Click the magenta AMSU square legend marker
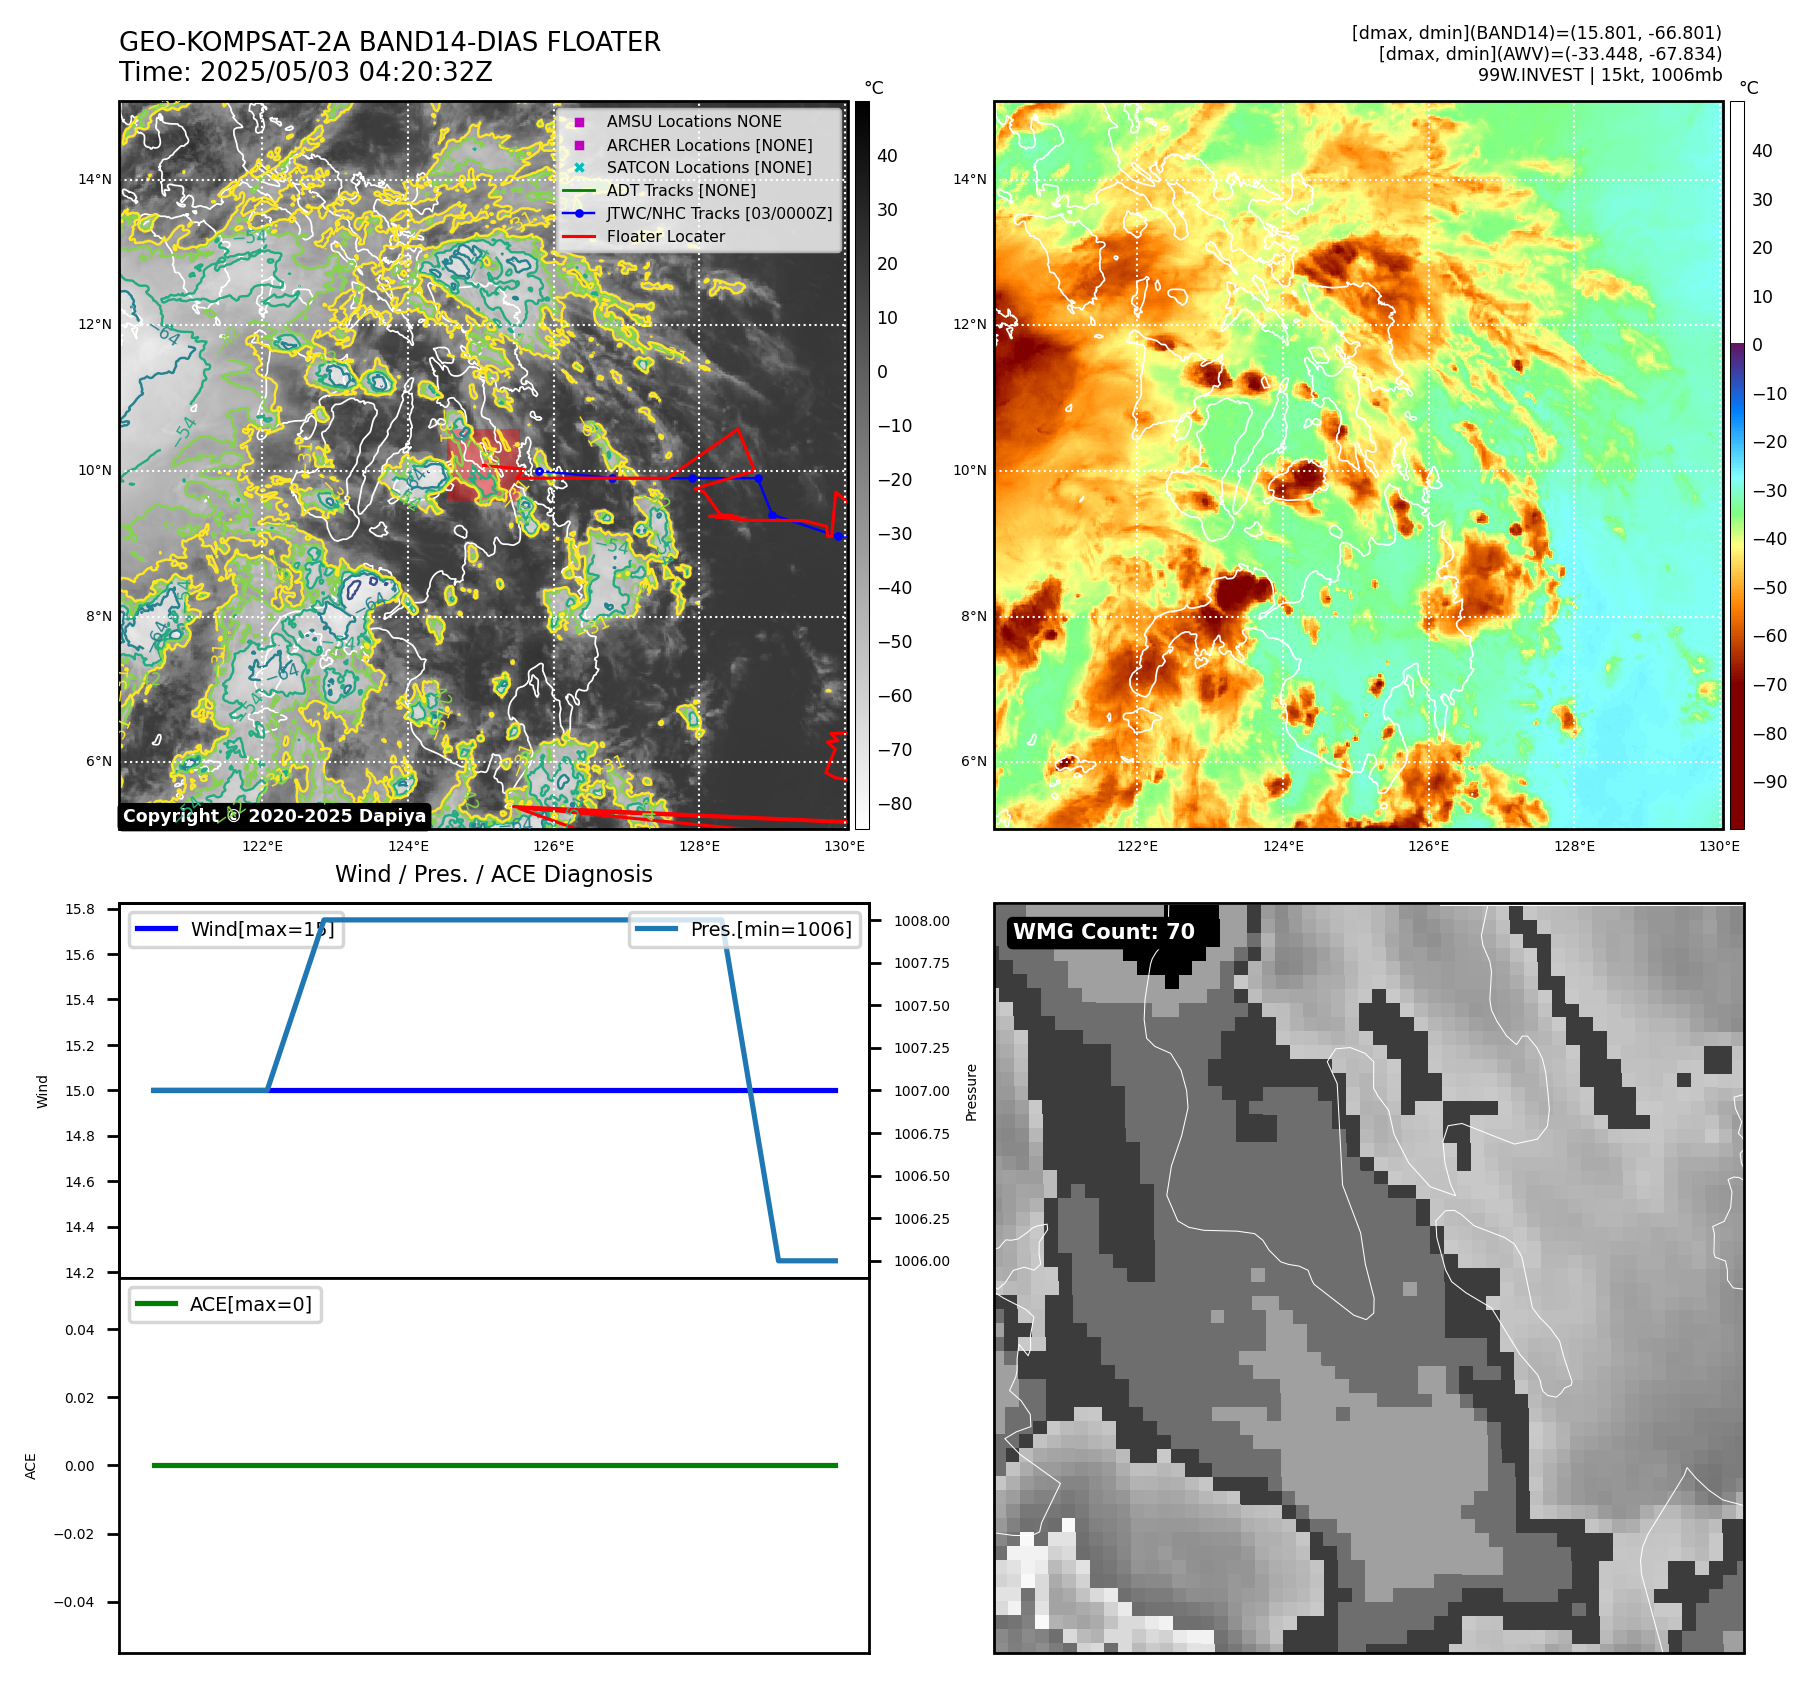The image size is (1813, 1690). click(579, 122)
